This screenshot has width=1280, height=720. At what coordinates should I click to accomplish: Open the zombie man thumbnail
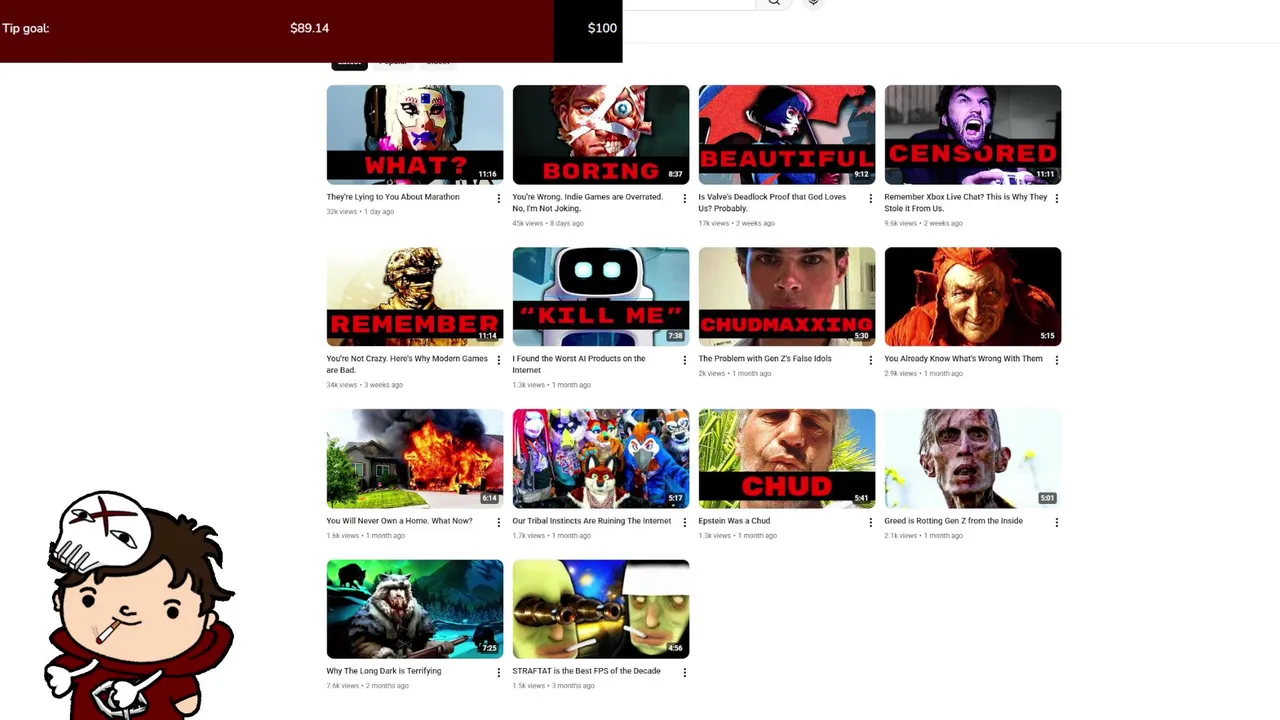coord(973,459)
